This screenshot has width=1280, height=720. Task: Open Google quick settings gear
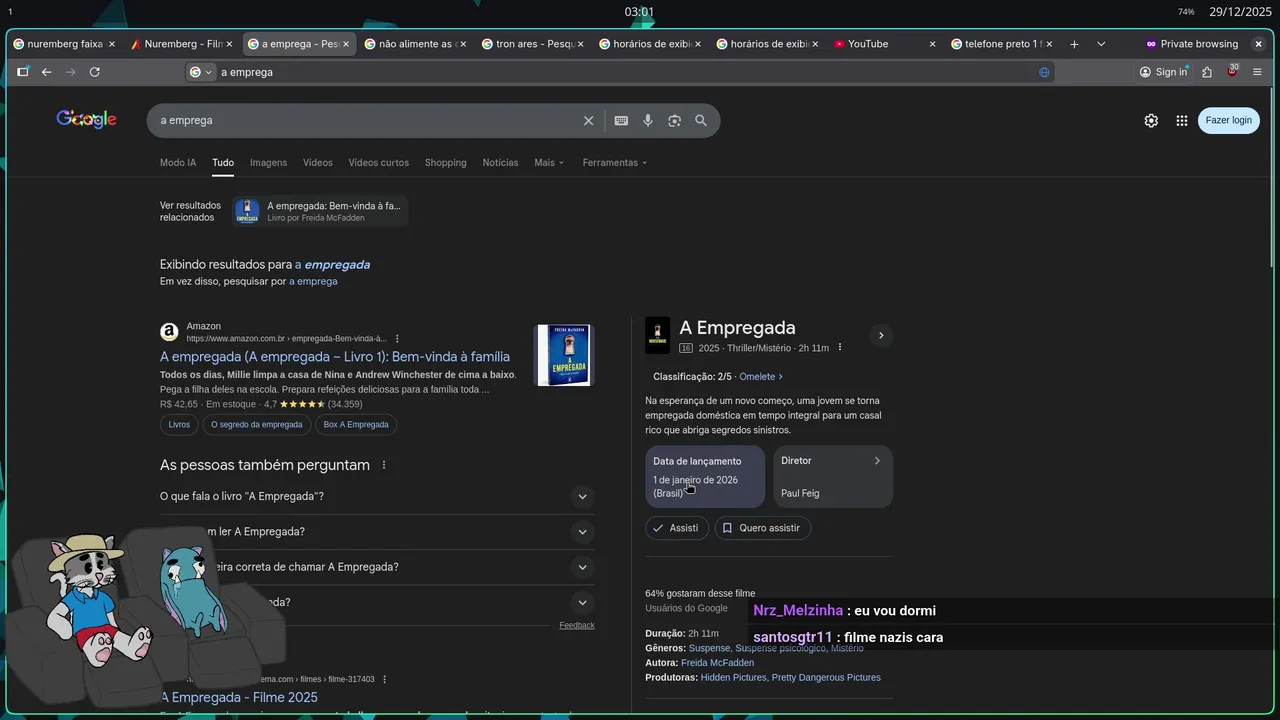pos(1151,120)
